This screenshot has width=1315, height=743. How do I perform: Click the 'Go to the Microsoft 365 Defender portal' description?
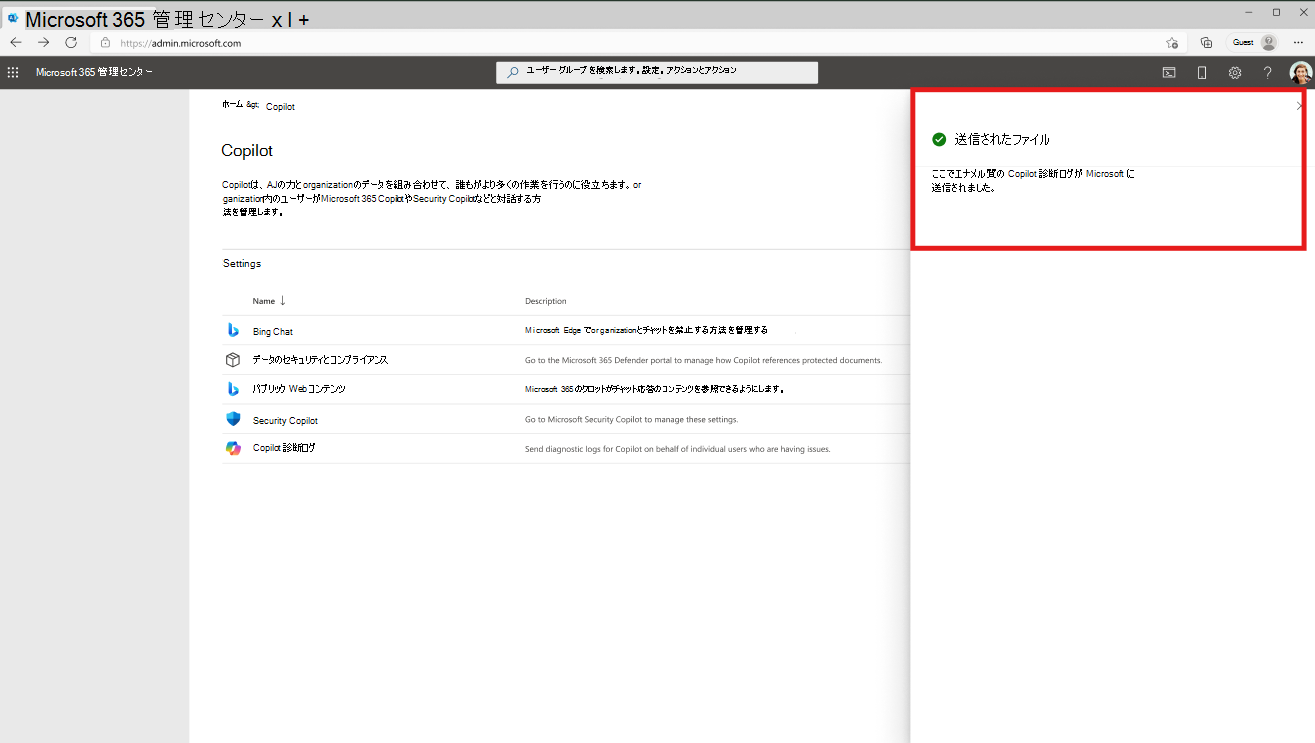[x=704, y=360]
